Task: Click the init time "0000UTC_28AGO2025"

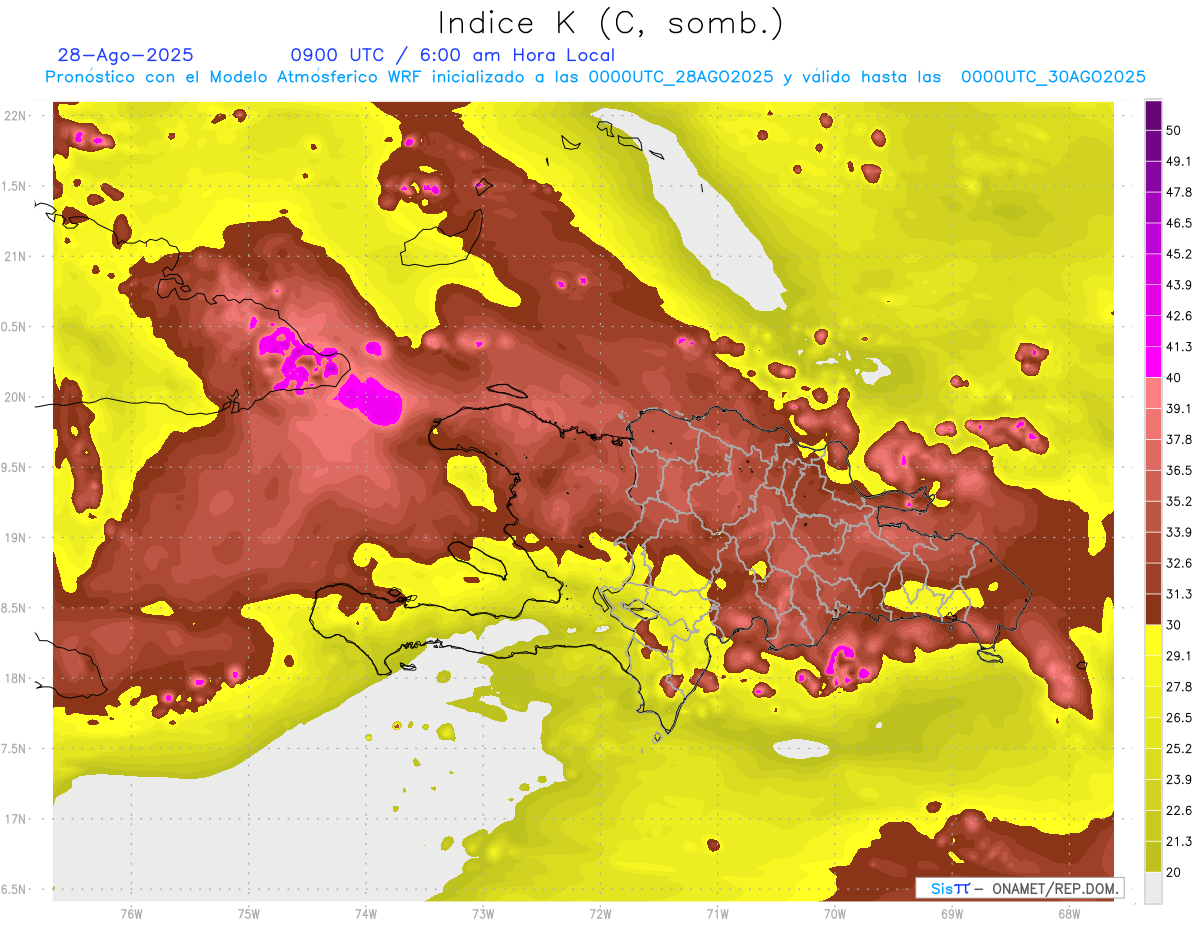Action: coord(680,77)
